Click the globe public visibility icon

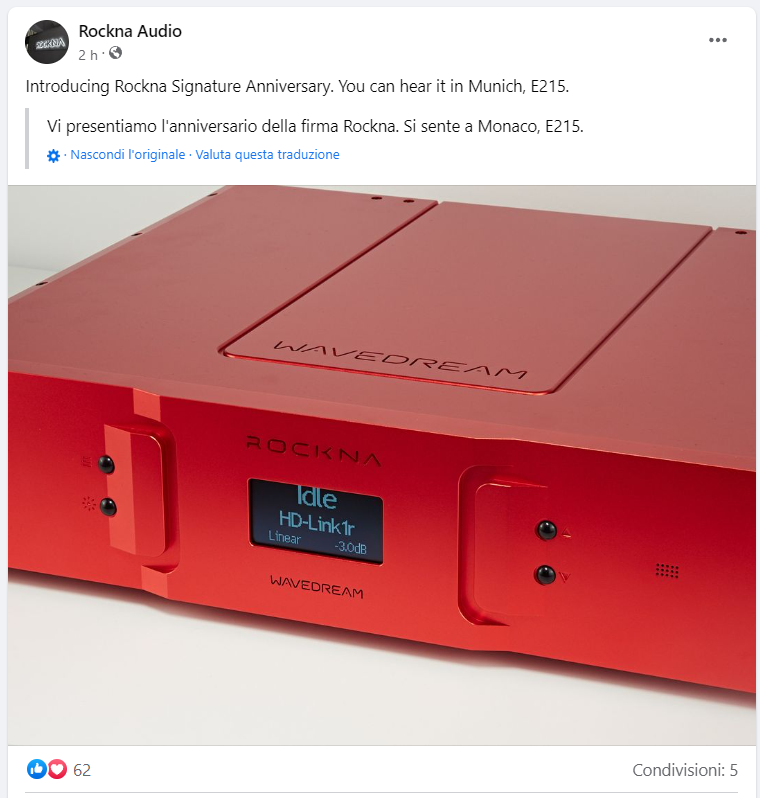[116, 53]
